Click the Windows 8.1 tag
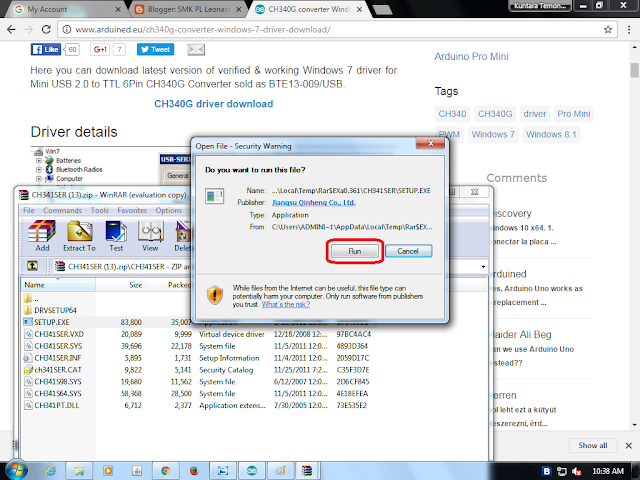Image resolution: width=640 pixels, height=480 pixels. point(551,134)
